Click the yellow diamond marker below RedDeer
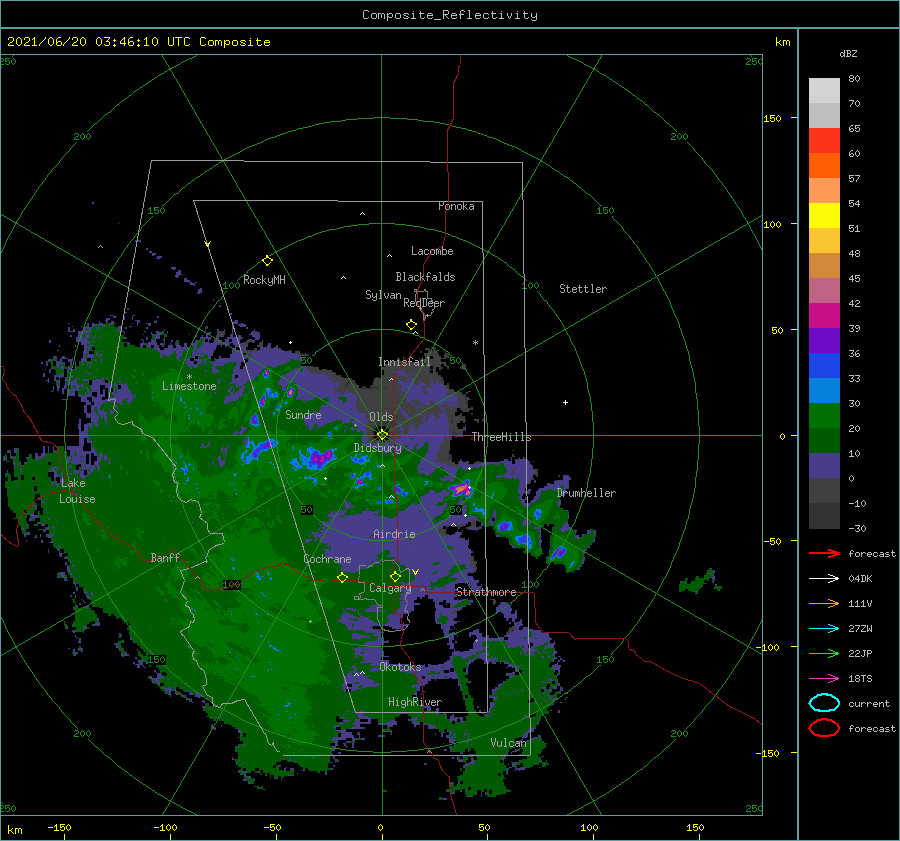This screenshot has width=900, height=841. coord(412,325)
